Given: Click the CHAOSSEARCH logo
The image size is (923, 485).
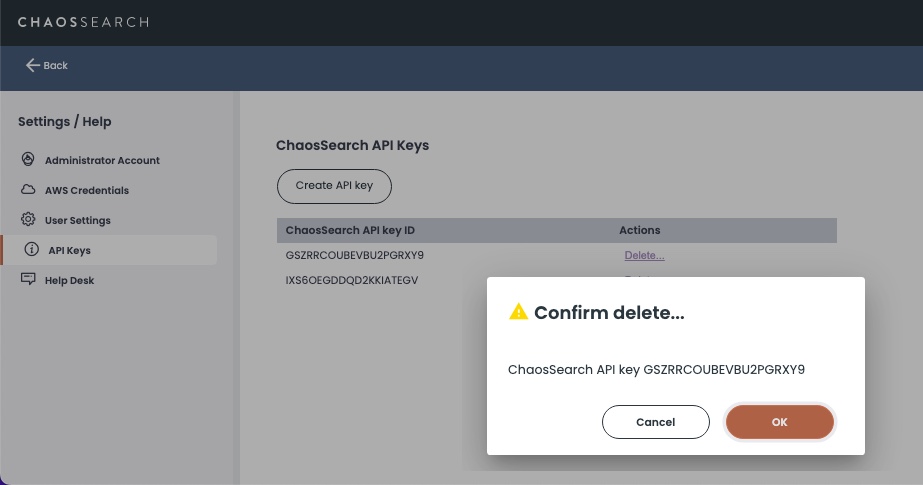Looking at the screenshot, I should pos(83,22).
